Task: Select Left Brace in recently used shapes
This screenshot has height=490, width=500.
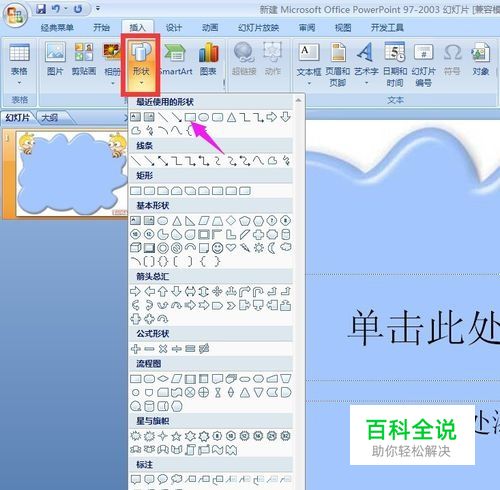Action: coord(189,130)
